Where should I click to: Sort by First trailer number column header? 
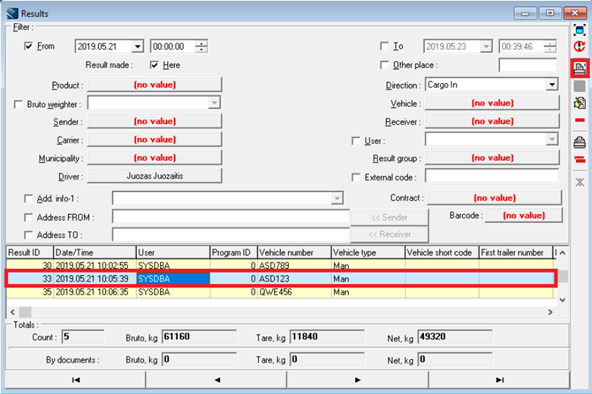[516, 252]
